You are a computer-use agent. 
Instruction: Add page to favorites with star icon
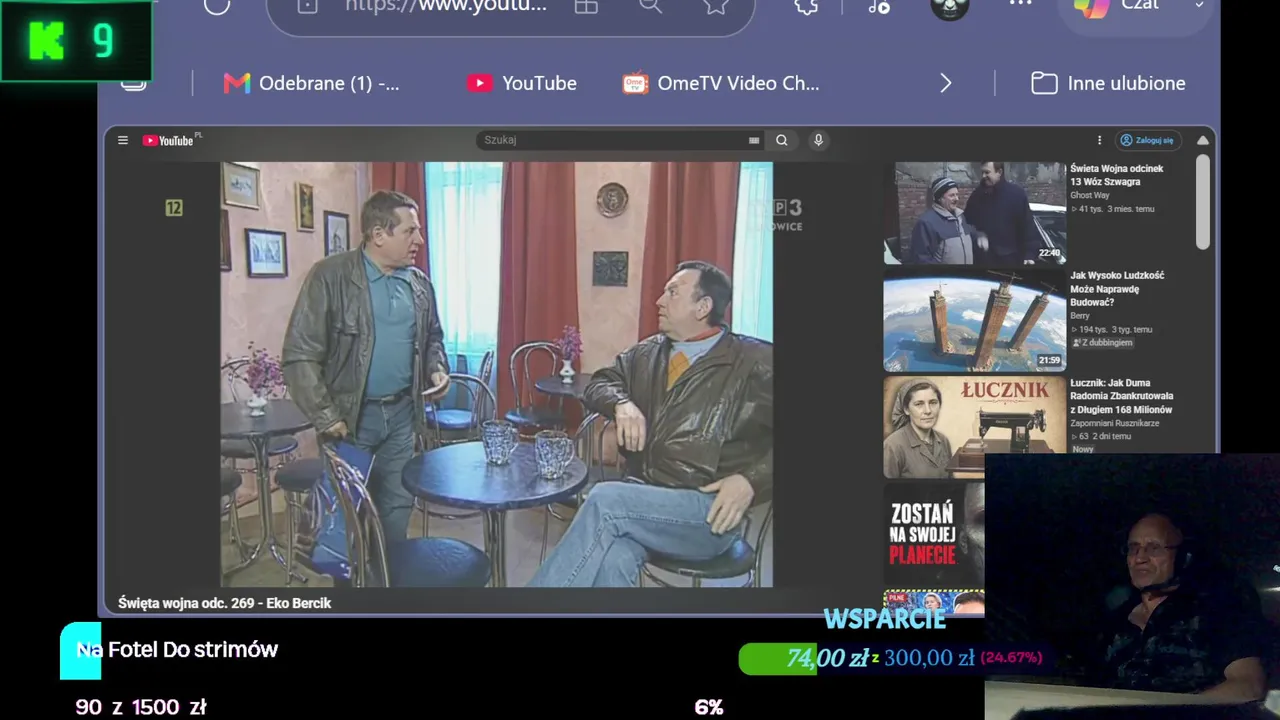click(x=716, y=6)
